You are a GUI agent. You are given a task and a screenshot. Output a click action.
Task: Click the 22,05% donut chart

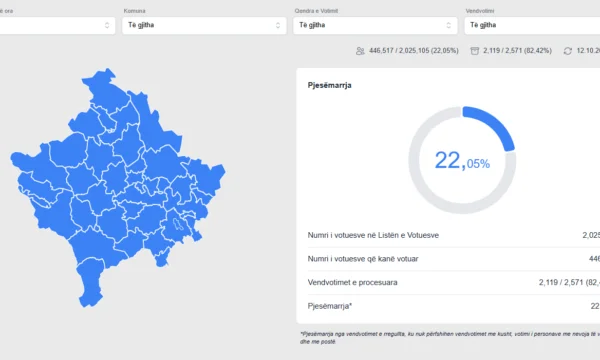462,160
